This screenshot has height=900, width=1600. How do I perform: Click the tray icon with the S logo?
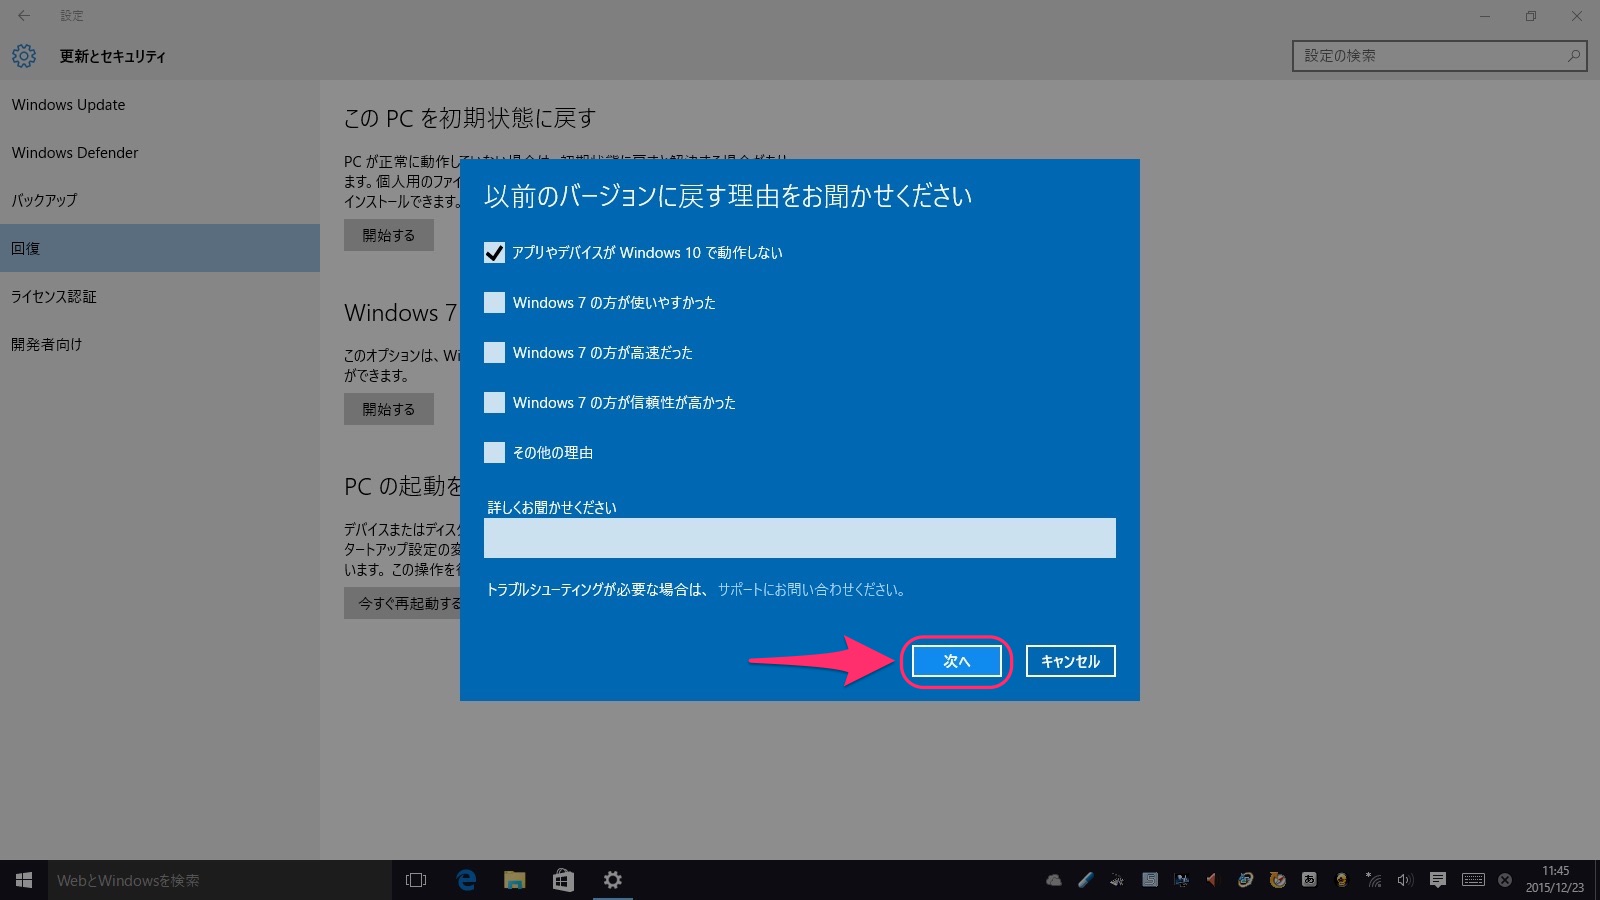point(1150,880)
